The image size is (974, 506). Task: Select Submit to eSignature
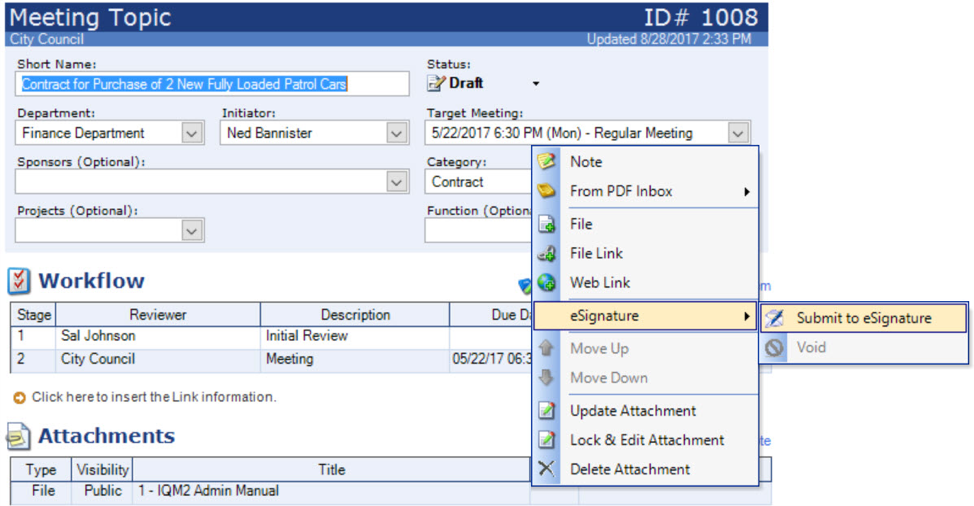[x=864, y=318]
